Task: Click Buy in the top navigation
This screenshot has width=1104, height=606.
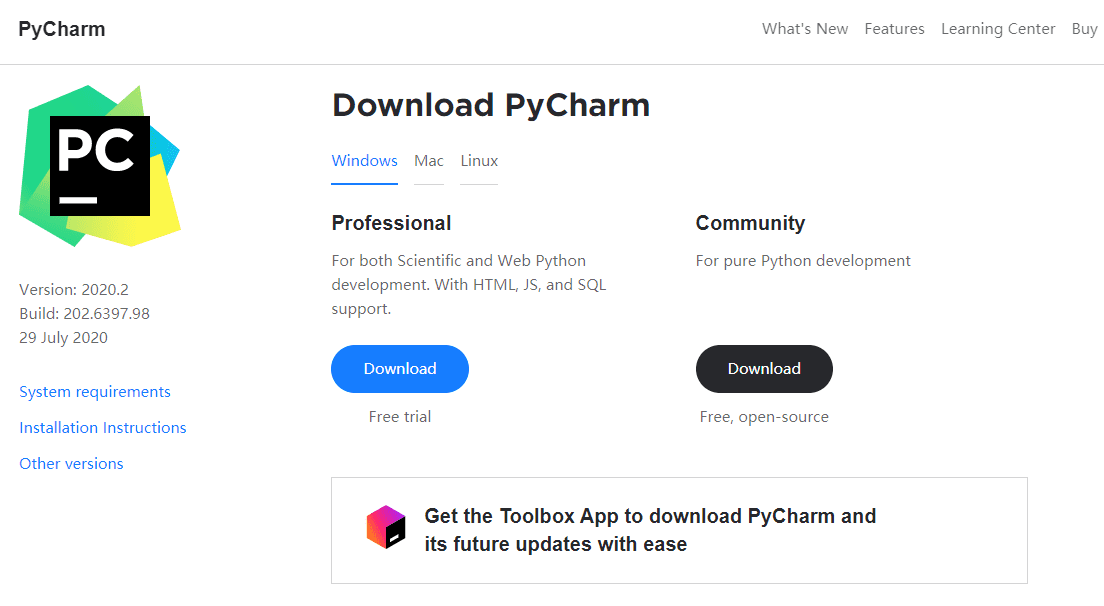Action: tap(1084, 29)
